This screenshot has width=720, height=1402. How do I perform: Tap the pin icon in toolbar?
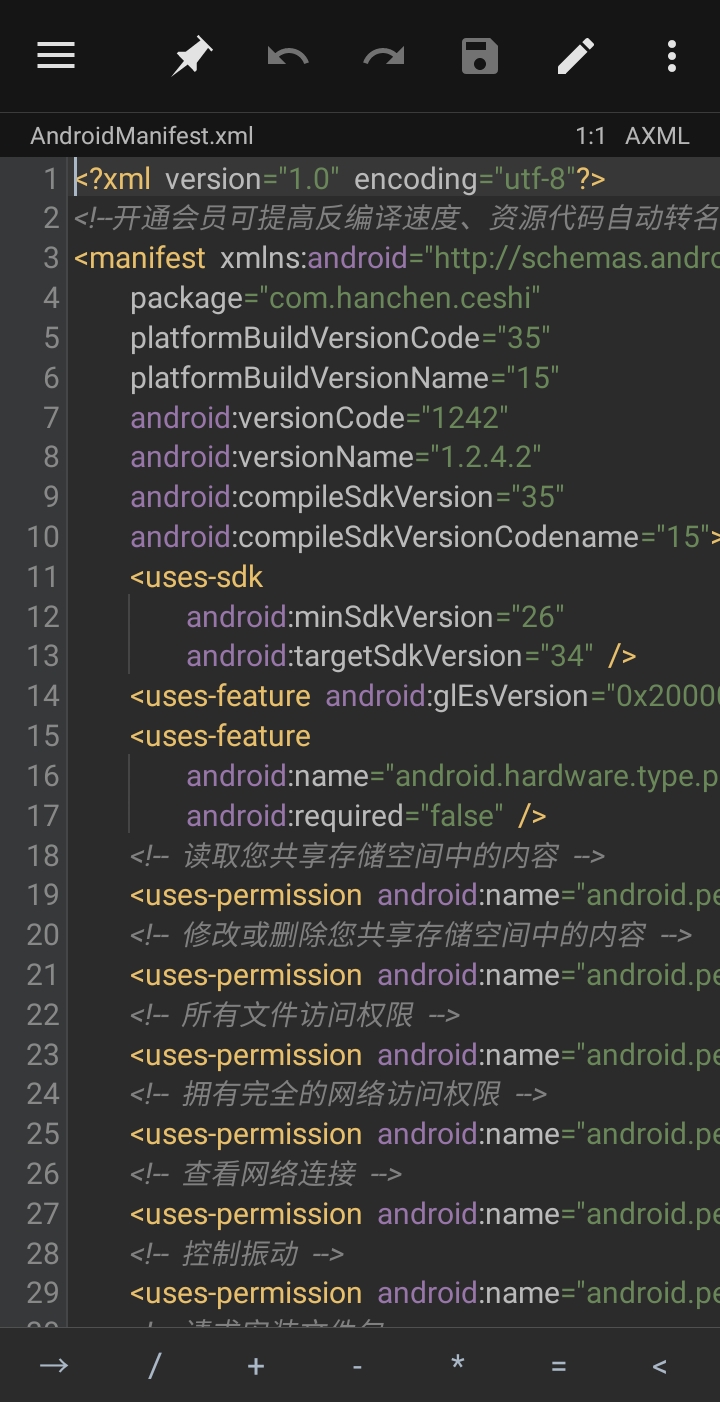[x=191, y=56]
